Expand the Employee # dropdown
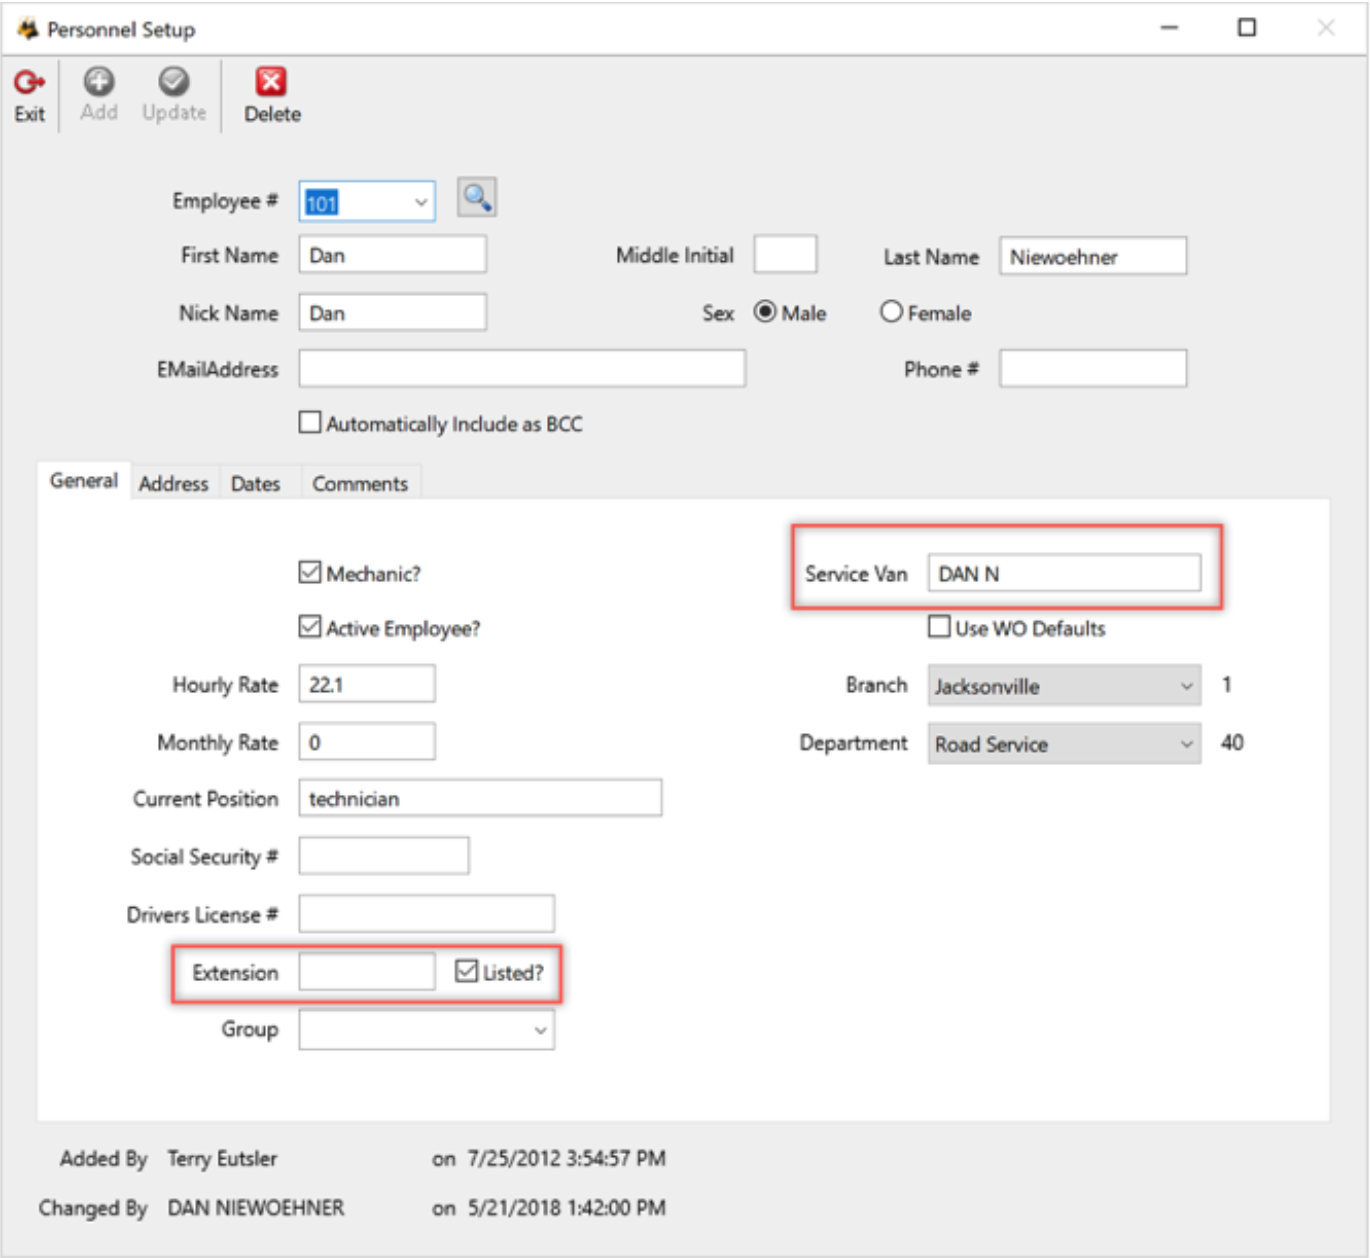This screenshot has height=1258, width=1370. coord(421,200)
